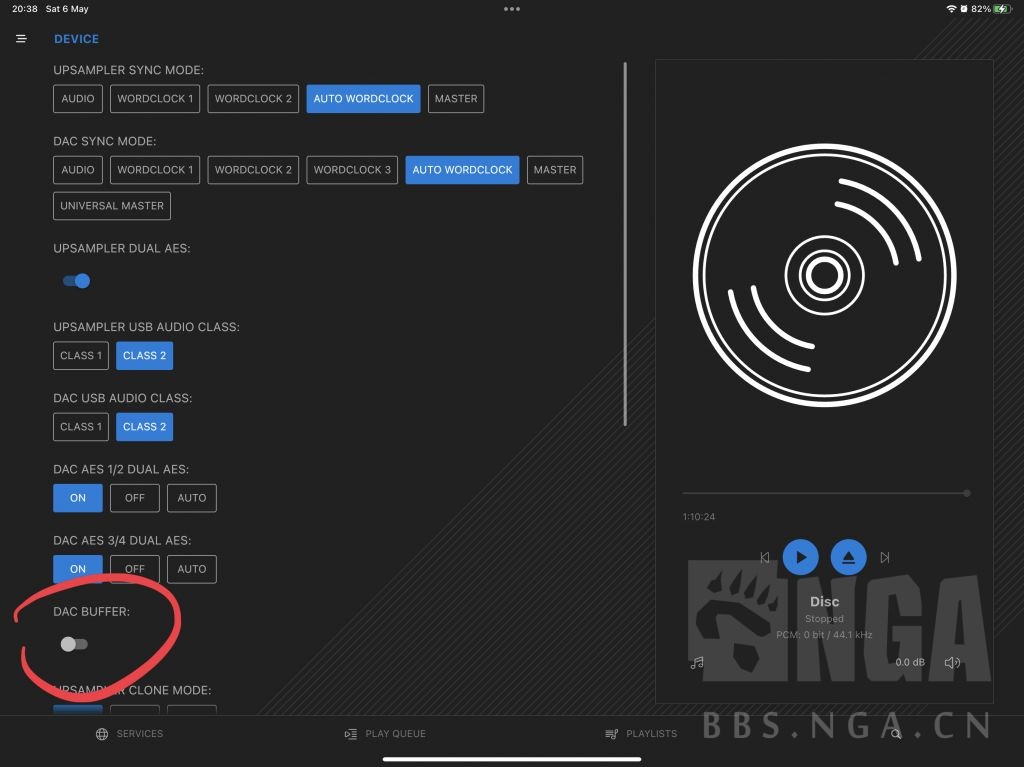
Task: Jump back to the previous track
Action: [765, 557]
